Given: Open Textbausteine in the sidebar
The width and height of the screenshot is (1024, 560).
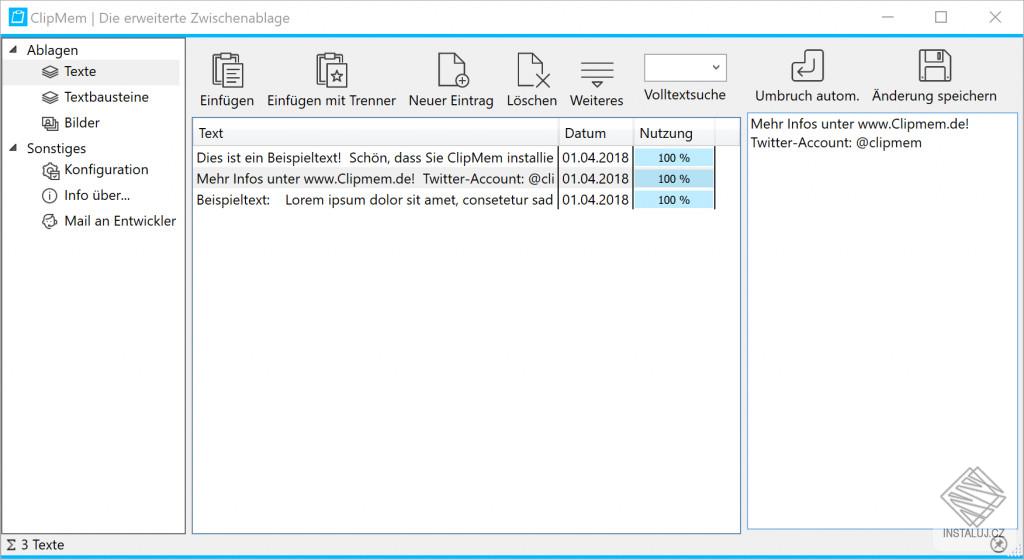Looking at the screenshot, I should (x=106, y=97).
